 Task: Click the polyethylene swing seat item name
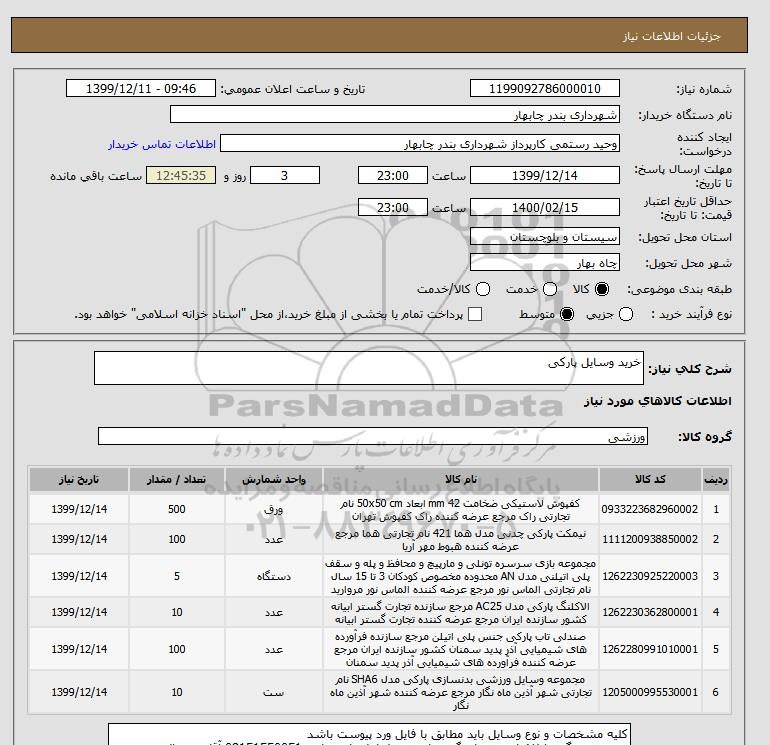pyautogui.click(x=461, y=649)
